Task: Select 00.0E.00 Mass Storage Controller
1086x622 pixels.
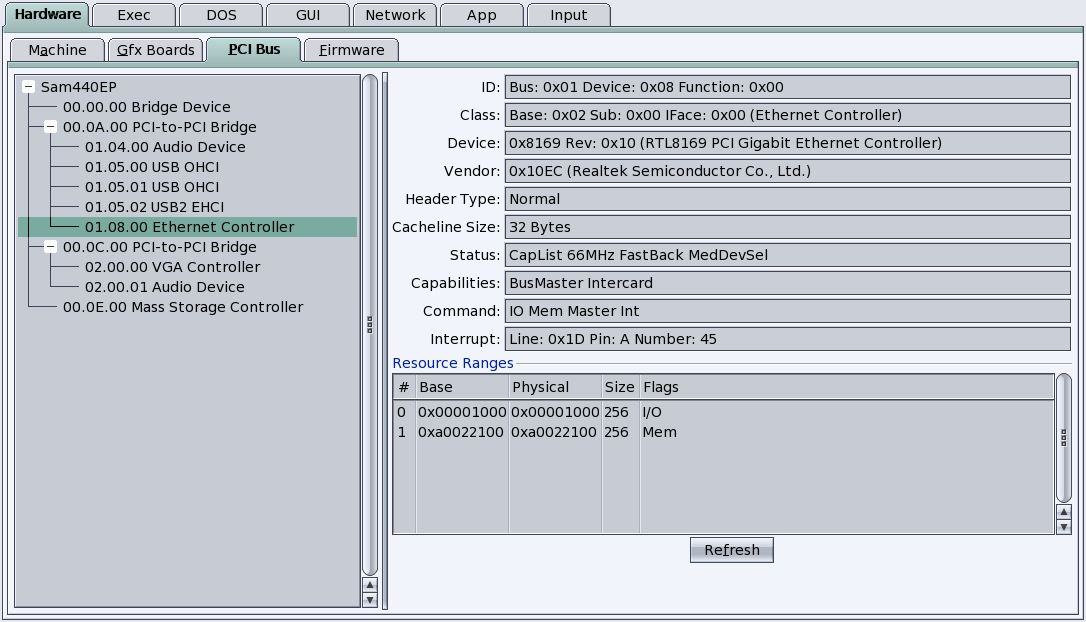Action: pos(182,307)
